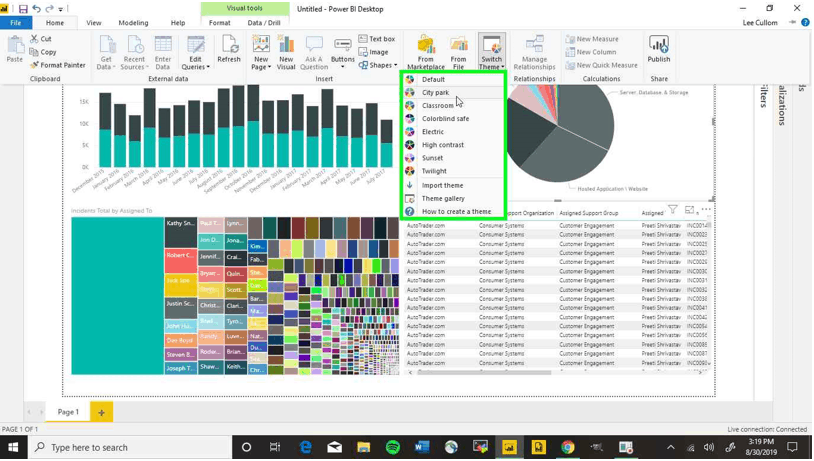Image resolution: width=814 pixels, height=461 pixels.
Task: Choose Import theme from the menu
Action: 453,185
